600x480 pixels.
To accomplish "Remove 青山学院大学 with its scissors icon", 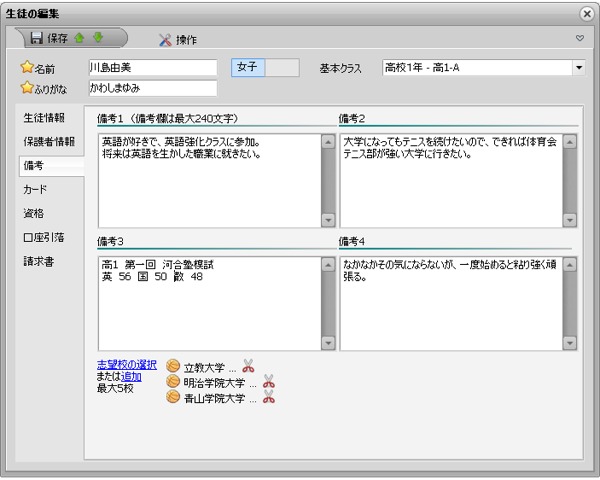I will (x=268, y=398).
